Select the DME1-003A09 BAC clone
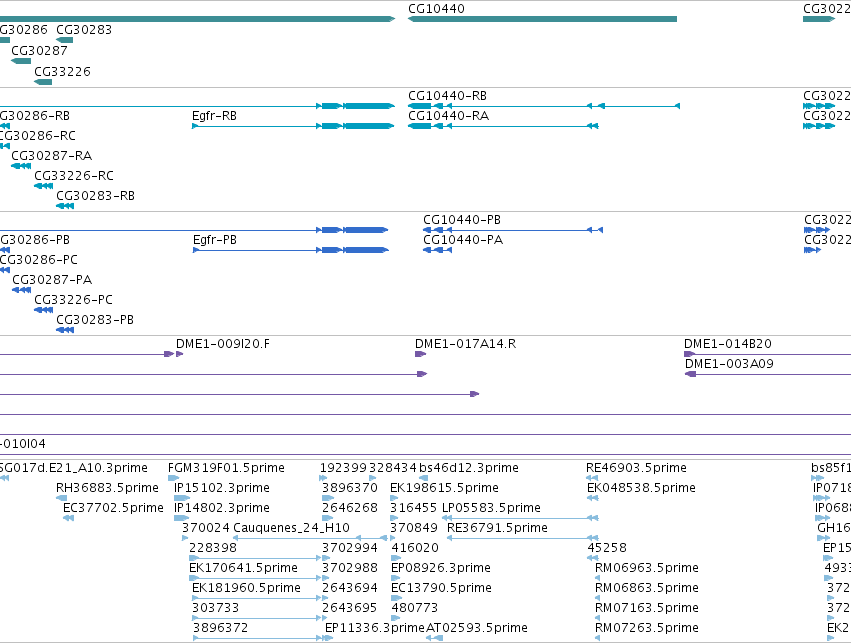The height and width of the screenshot is (643, 851). [x=768, y=374]
